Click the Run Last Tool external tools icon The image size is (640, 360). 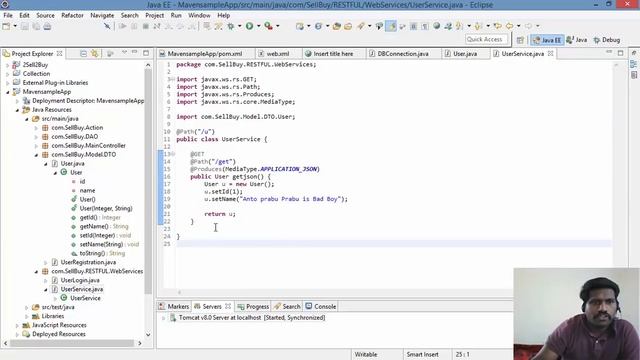[268, 26]
